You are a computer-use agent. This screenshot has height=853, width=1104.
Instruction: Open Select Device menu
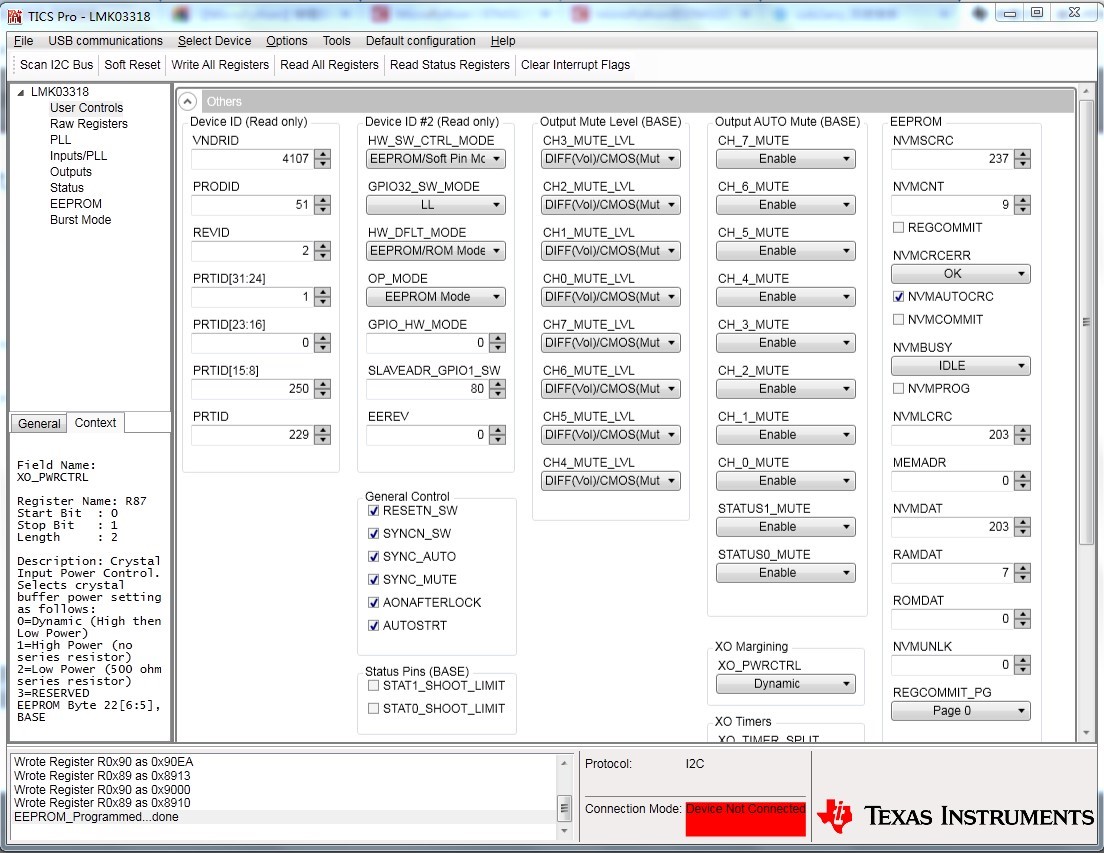[214, 41]
